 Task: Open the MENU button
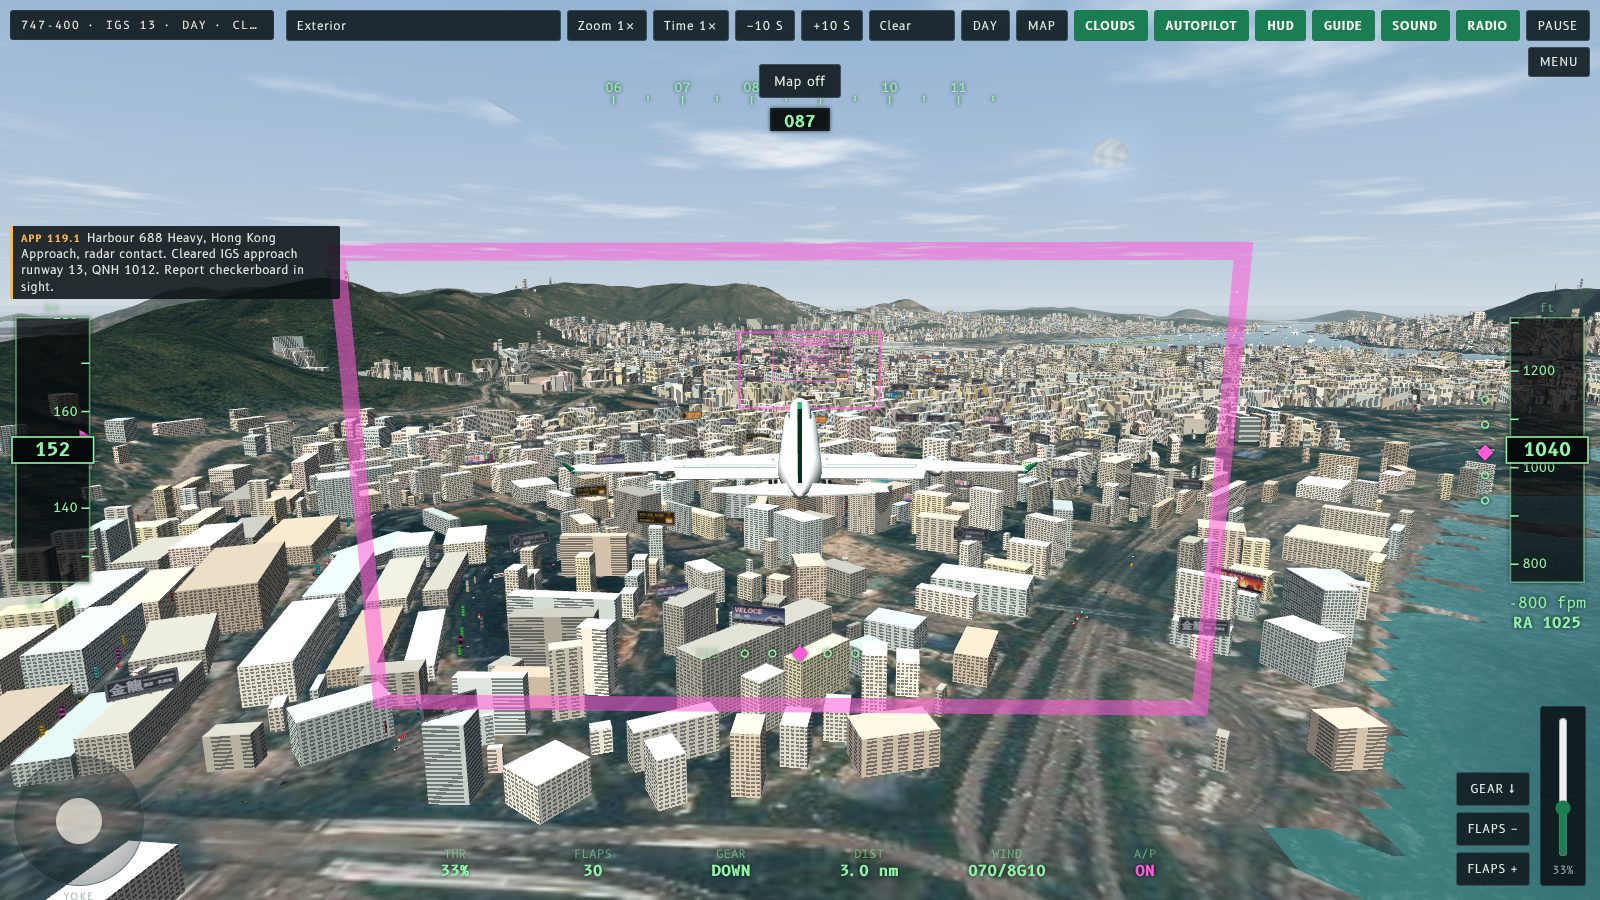click(1558, 61)
